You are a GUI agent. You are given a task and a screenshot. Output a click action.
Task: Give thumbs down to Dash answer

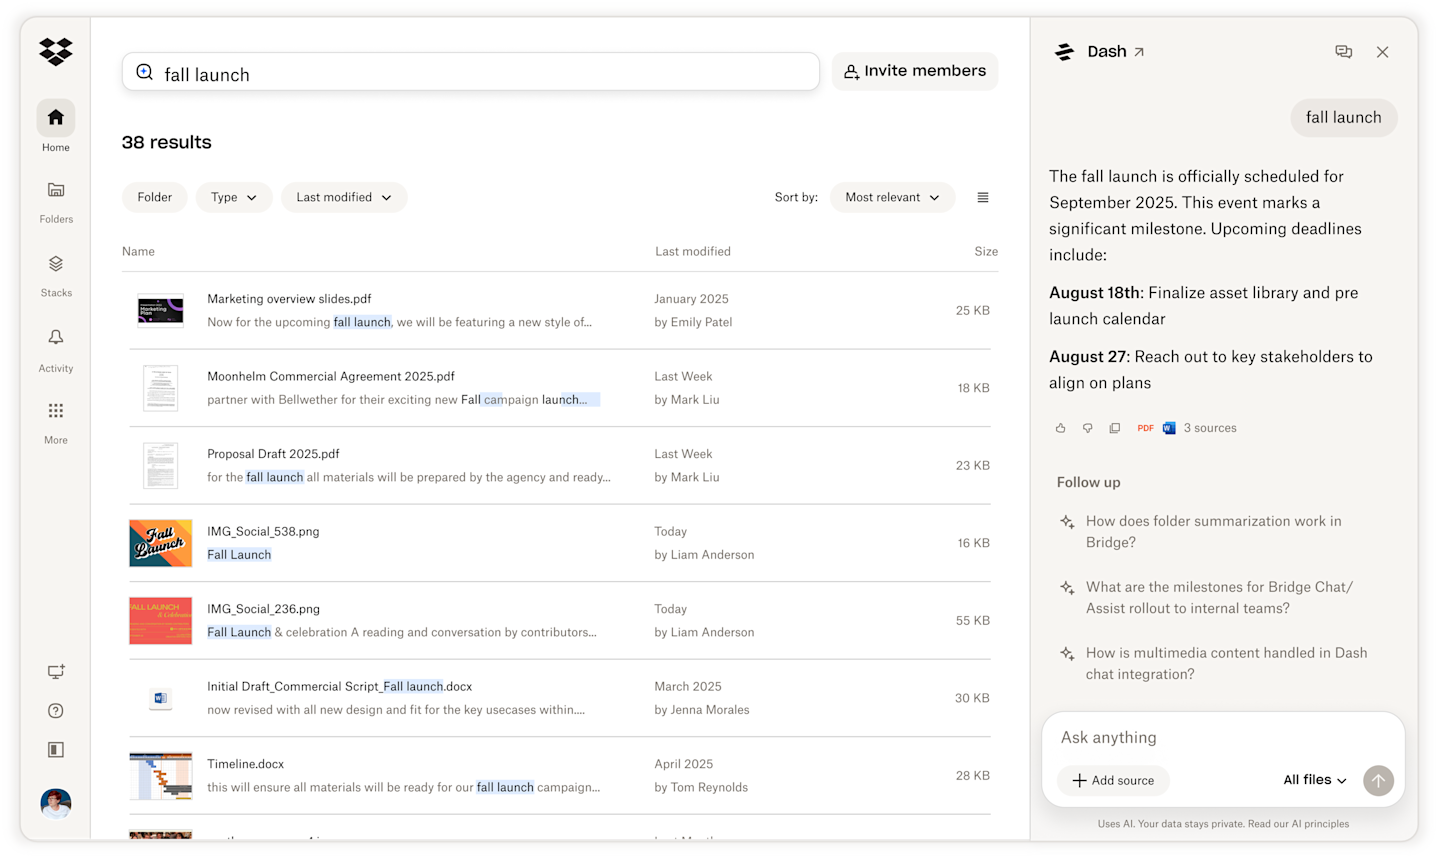pyautogui.click(x=1087, y=428)
